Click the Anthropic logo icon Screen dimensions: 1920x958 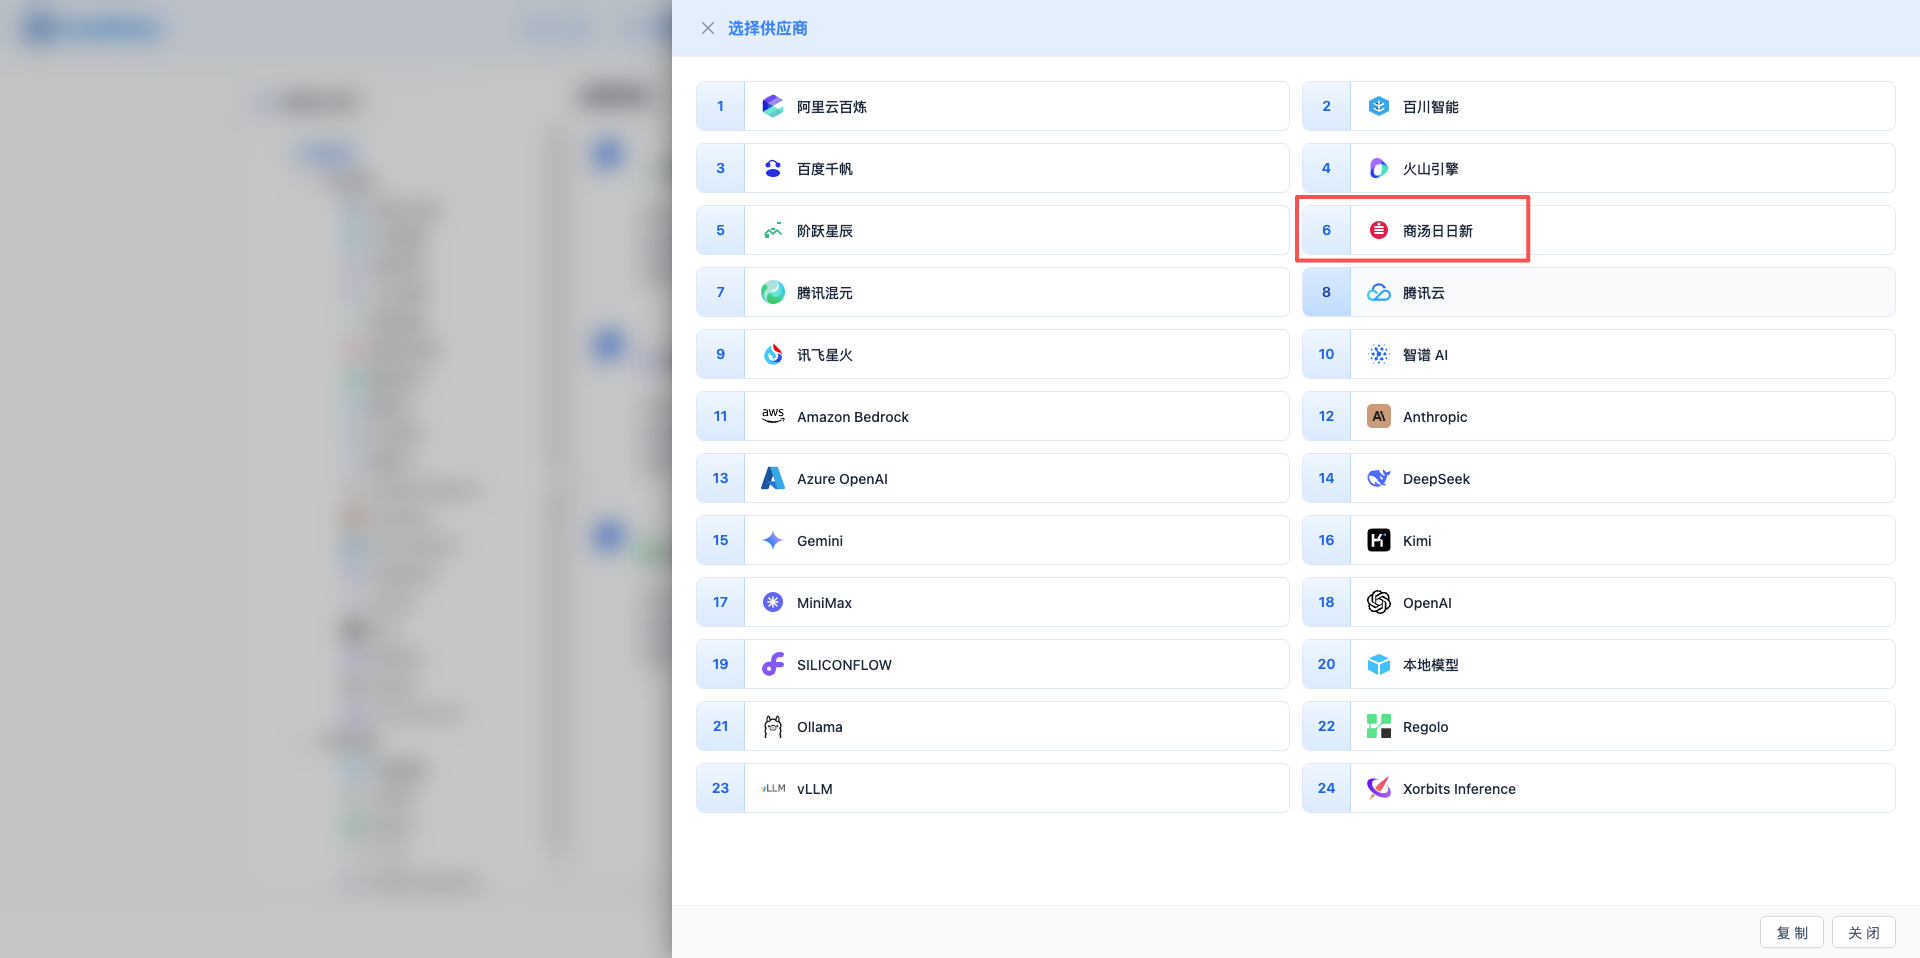tap(1378, 416)
